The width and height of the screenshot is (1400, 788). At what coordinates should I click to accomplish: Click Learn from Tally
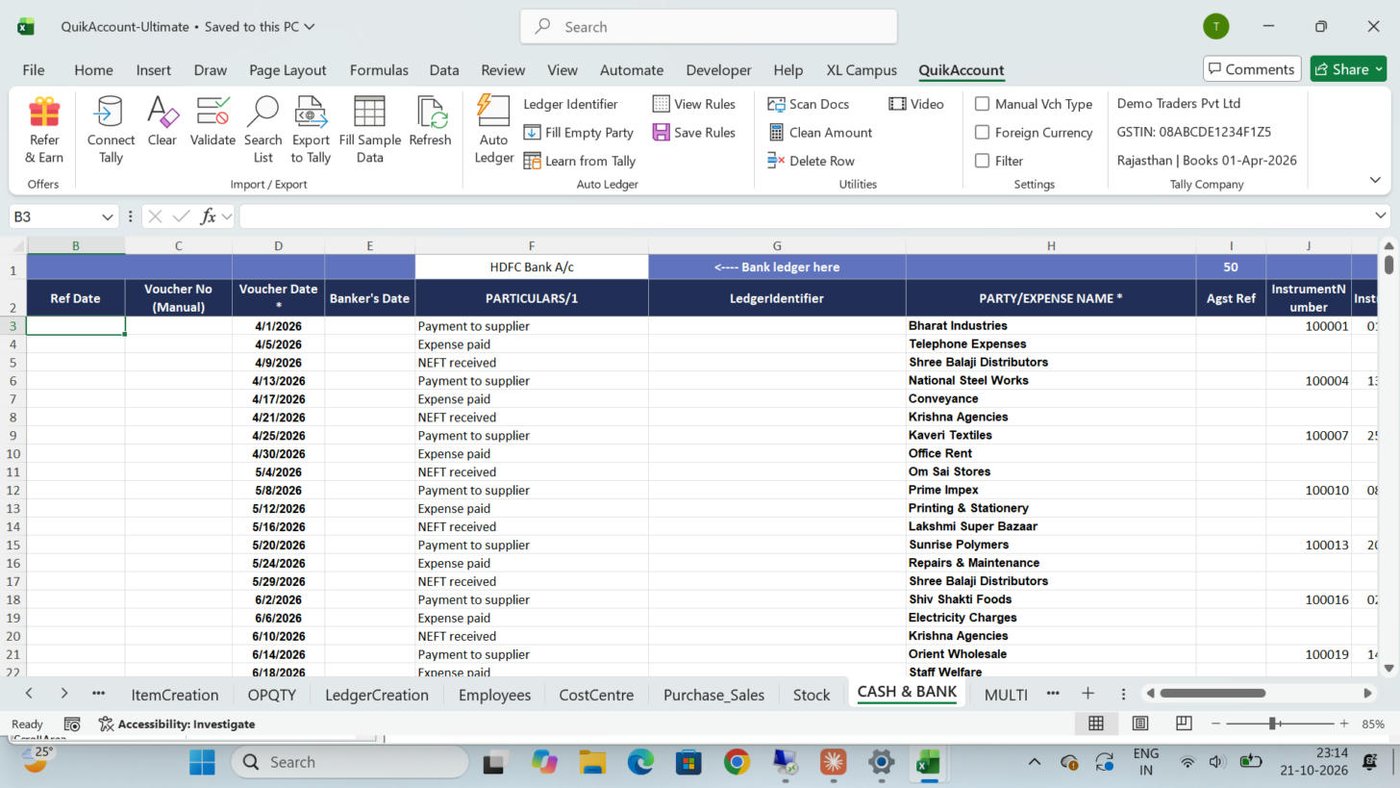(x=579, y=161)
